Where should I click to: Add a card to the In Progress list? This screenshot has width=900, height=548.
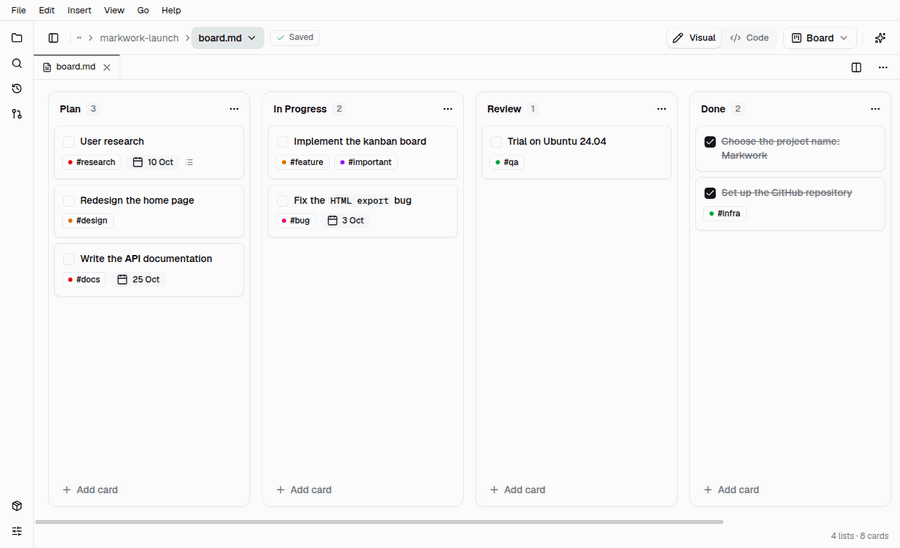(304, 489)
